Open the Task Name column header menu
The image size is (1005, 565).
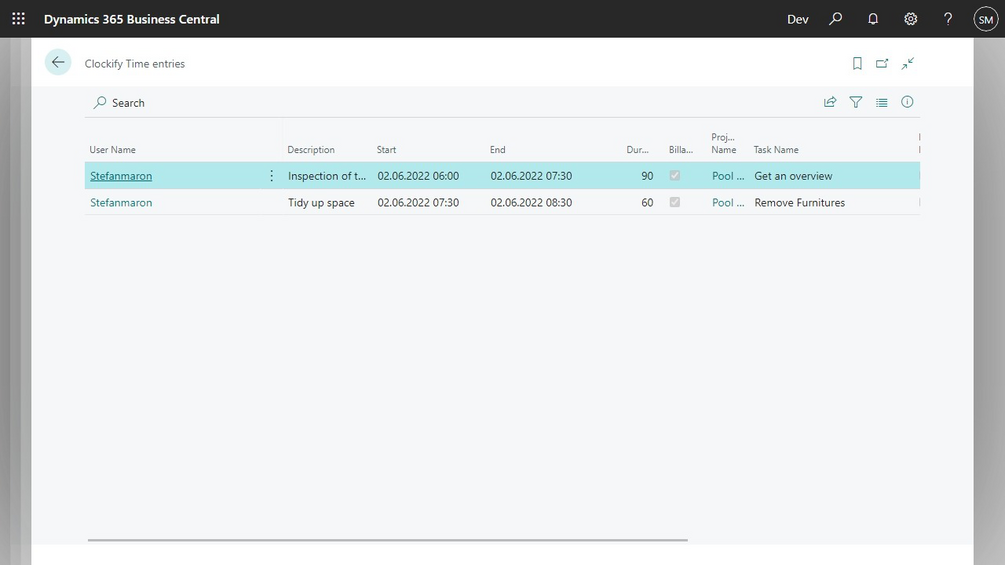tap(776, 149)
